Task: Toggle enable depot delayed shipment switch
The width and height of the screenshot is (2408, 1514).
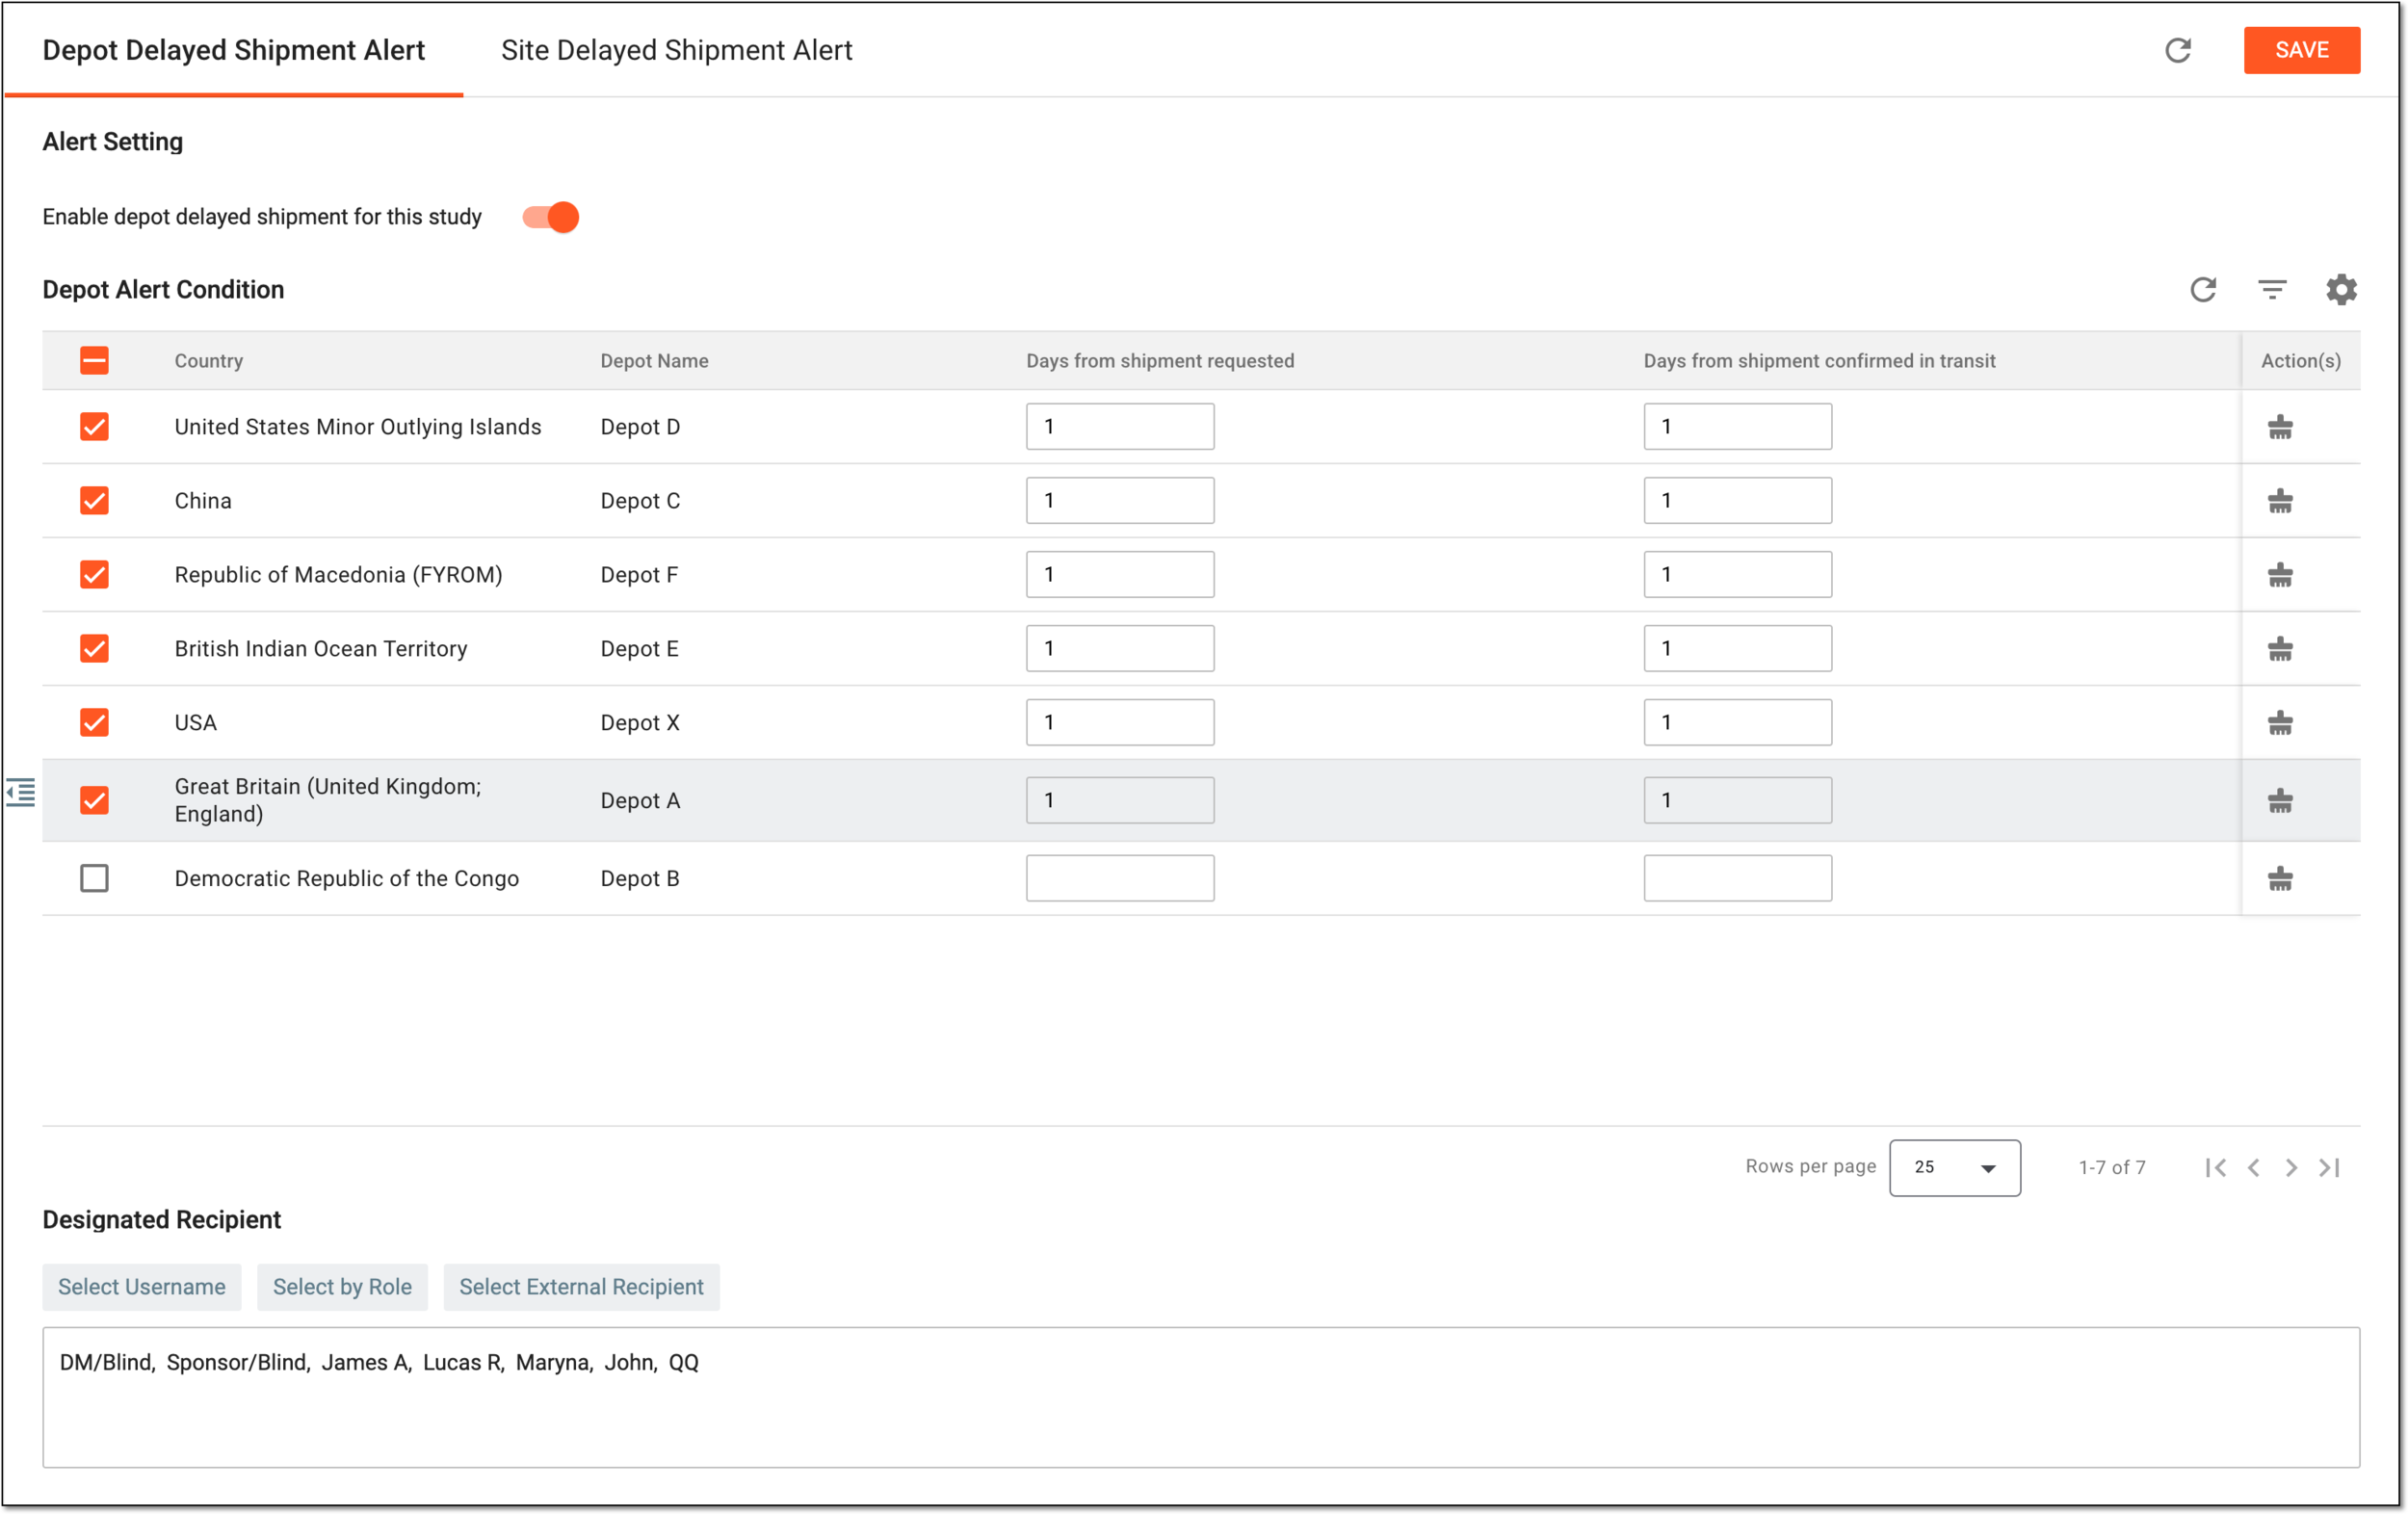Action: coord(551,217)
